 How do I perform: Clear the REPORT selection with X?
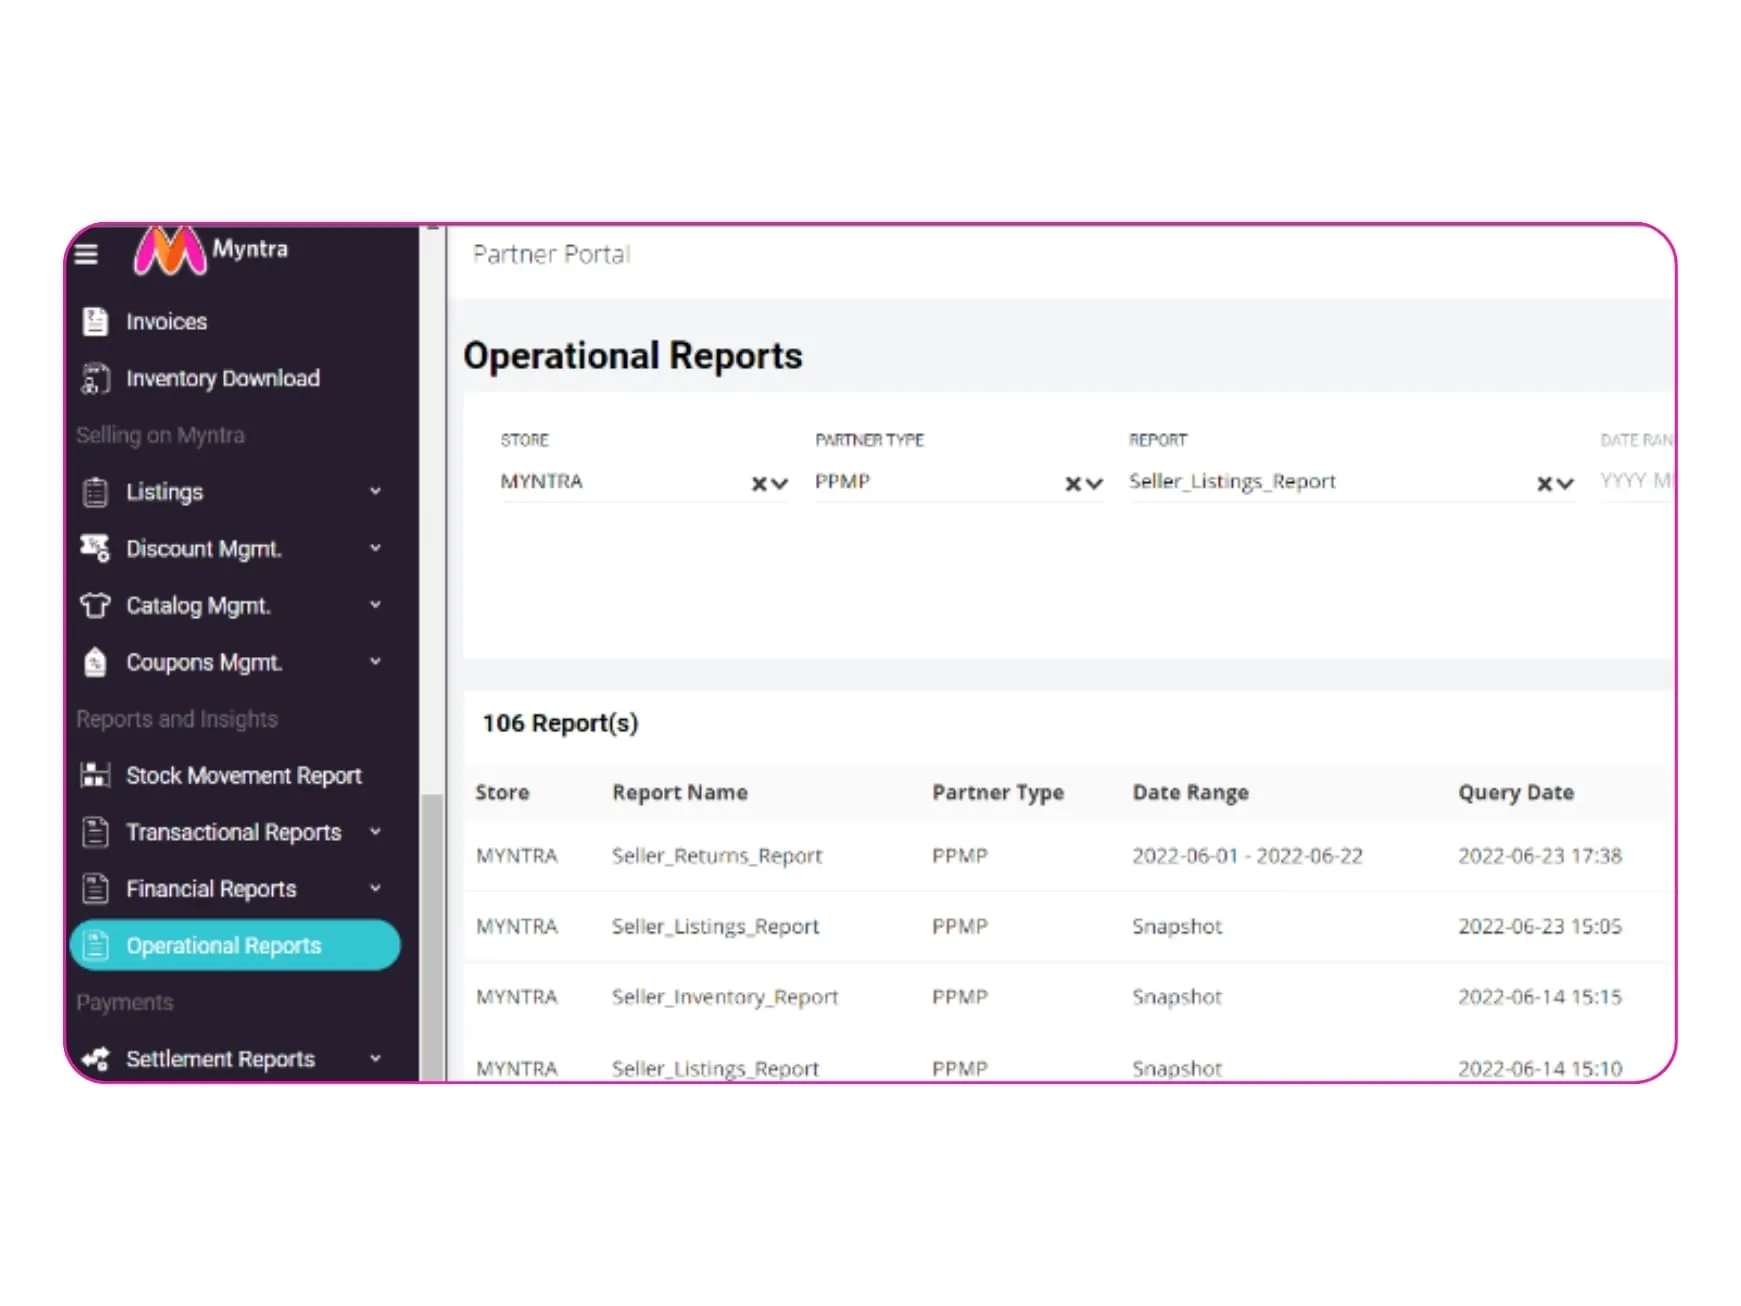point(1545,484)
